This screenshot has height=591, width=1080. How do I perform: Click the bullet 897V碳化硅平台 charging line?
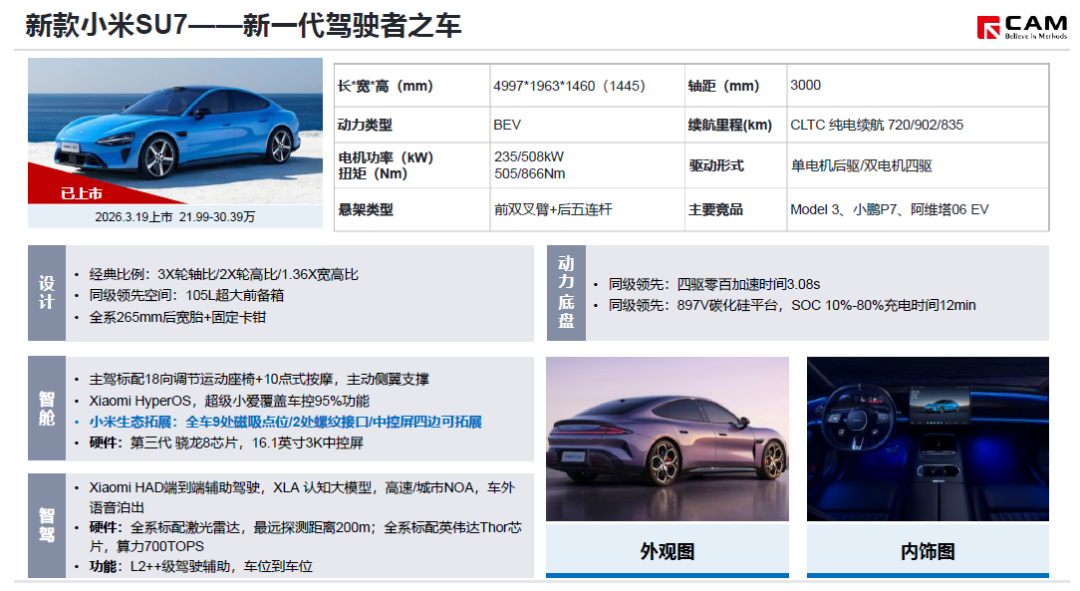[x=792, y=305]
